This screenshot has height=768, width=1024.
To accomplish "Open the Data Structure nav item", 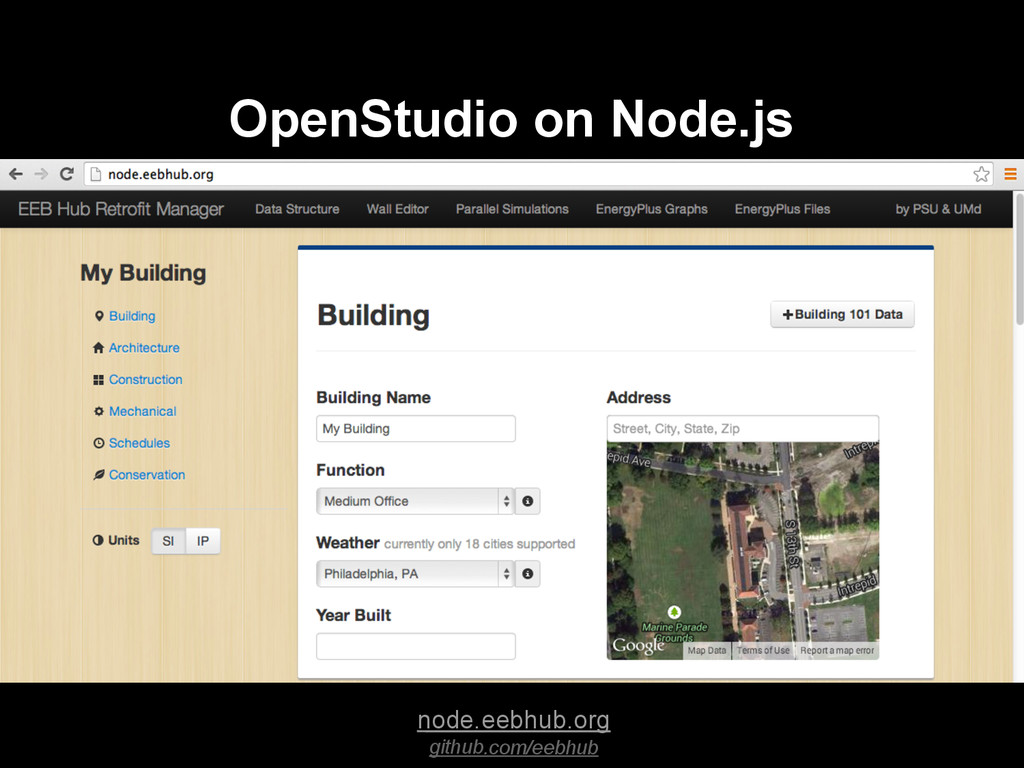I will pos(297,209).
